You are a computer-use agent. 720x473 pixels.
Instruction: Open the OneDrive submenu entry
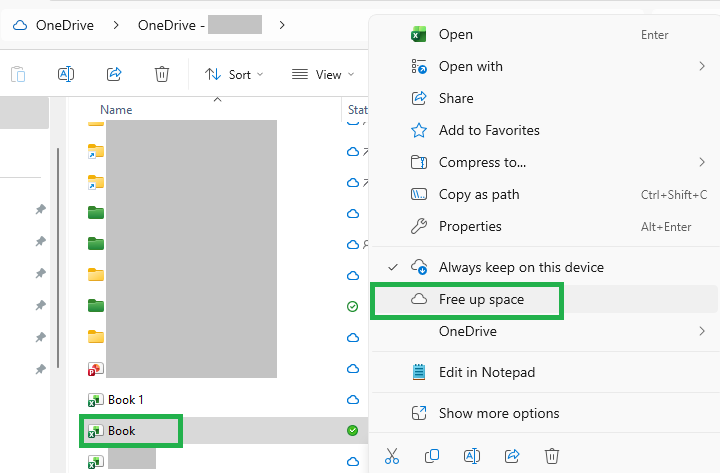point(544,332)
